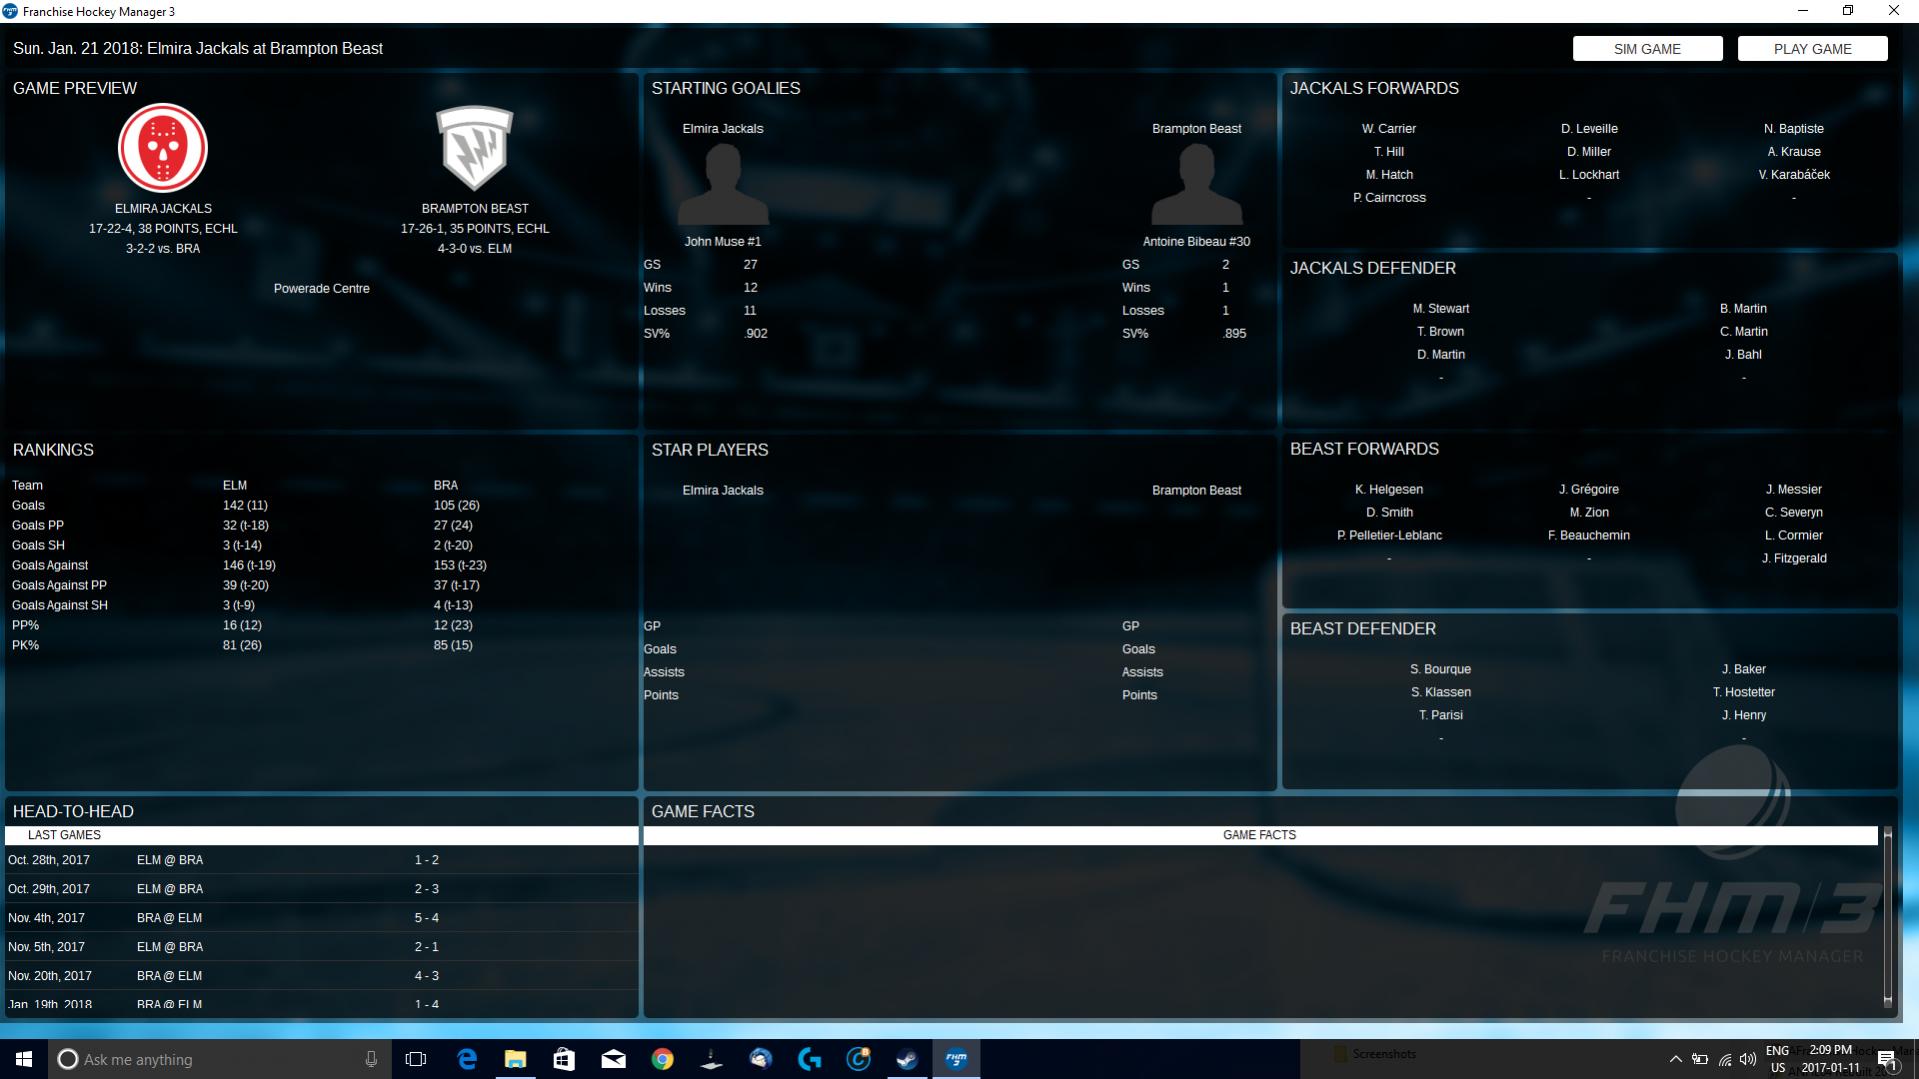1919x1079 pixels.
Task: Select Beast defender S. Bourque
Action: coord(1441,670)
